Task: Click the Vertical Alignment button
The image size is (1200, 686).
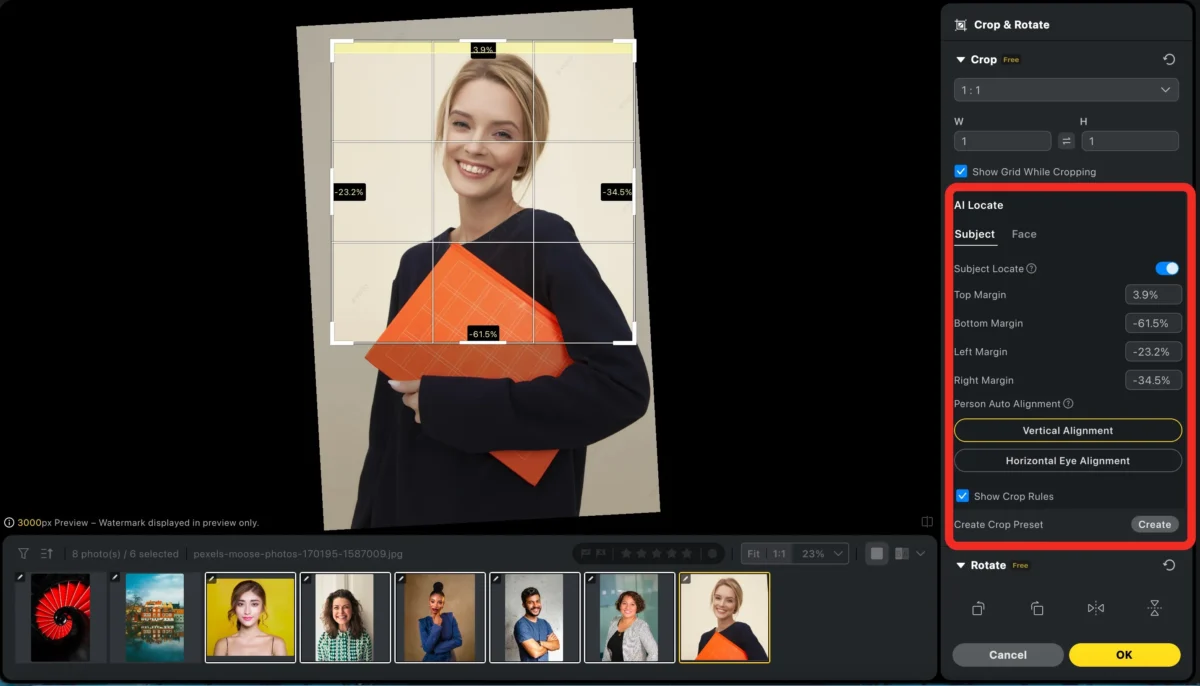Action: (1067, 430)
